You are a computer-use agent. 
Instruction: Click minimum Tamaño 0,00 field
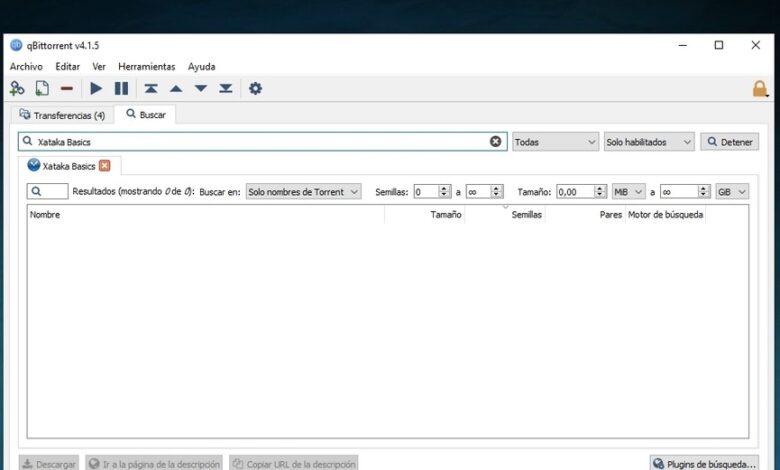[581, 191]
